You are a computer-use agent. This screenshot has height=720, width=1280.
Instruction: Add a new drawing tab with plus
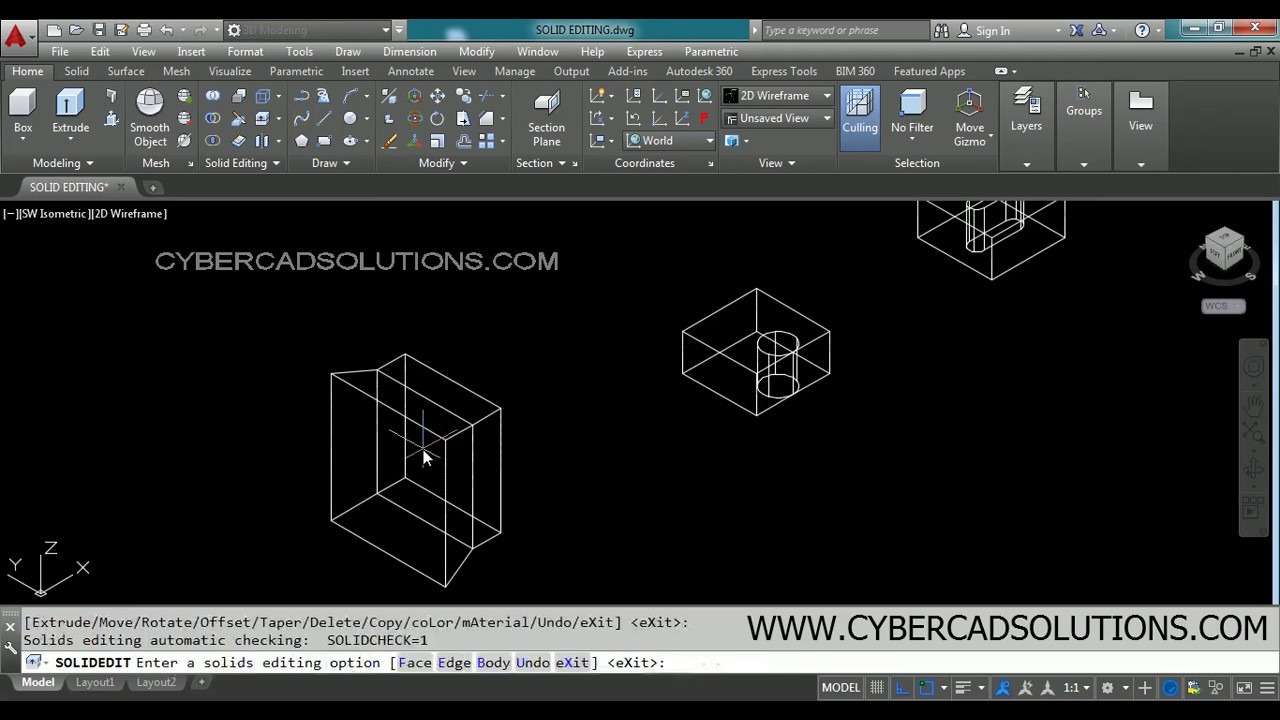153,188
